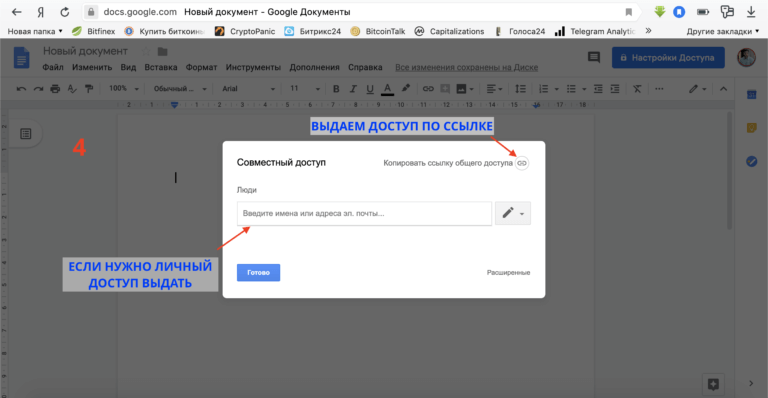Open the Вставка menu

tap(161, 67)
